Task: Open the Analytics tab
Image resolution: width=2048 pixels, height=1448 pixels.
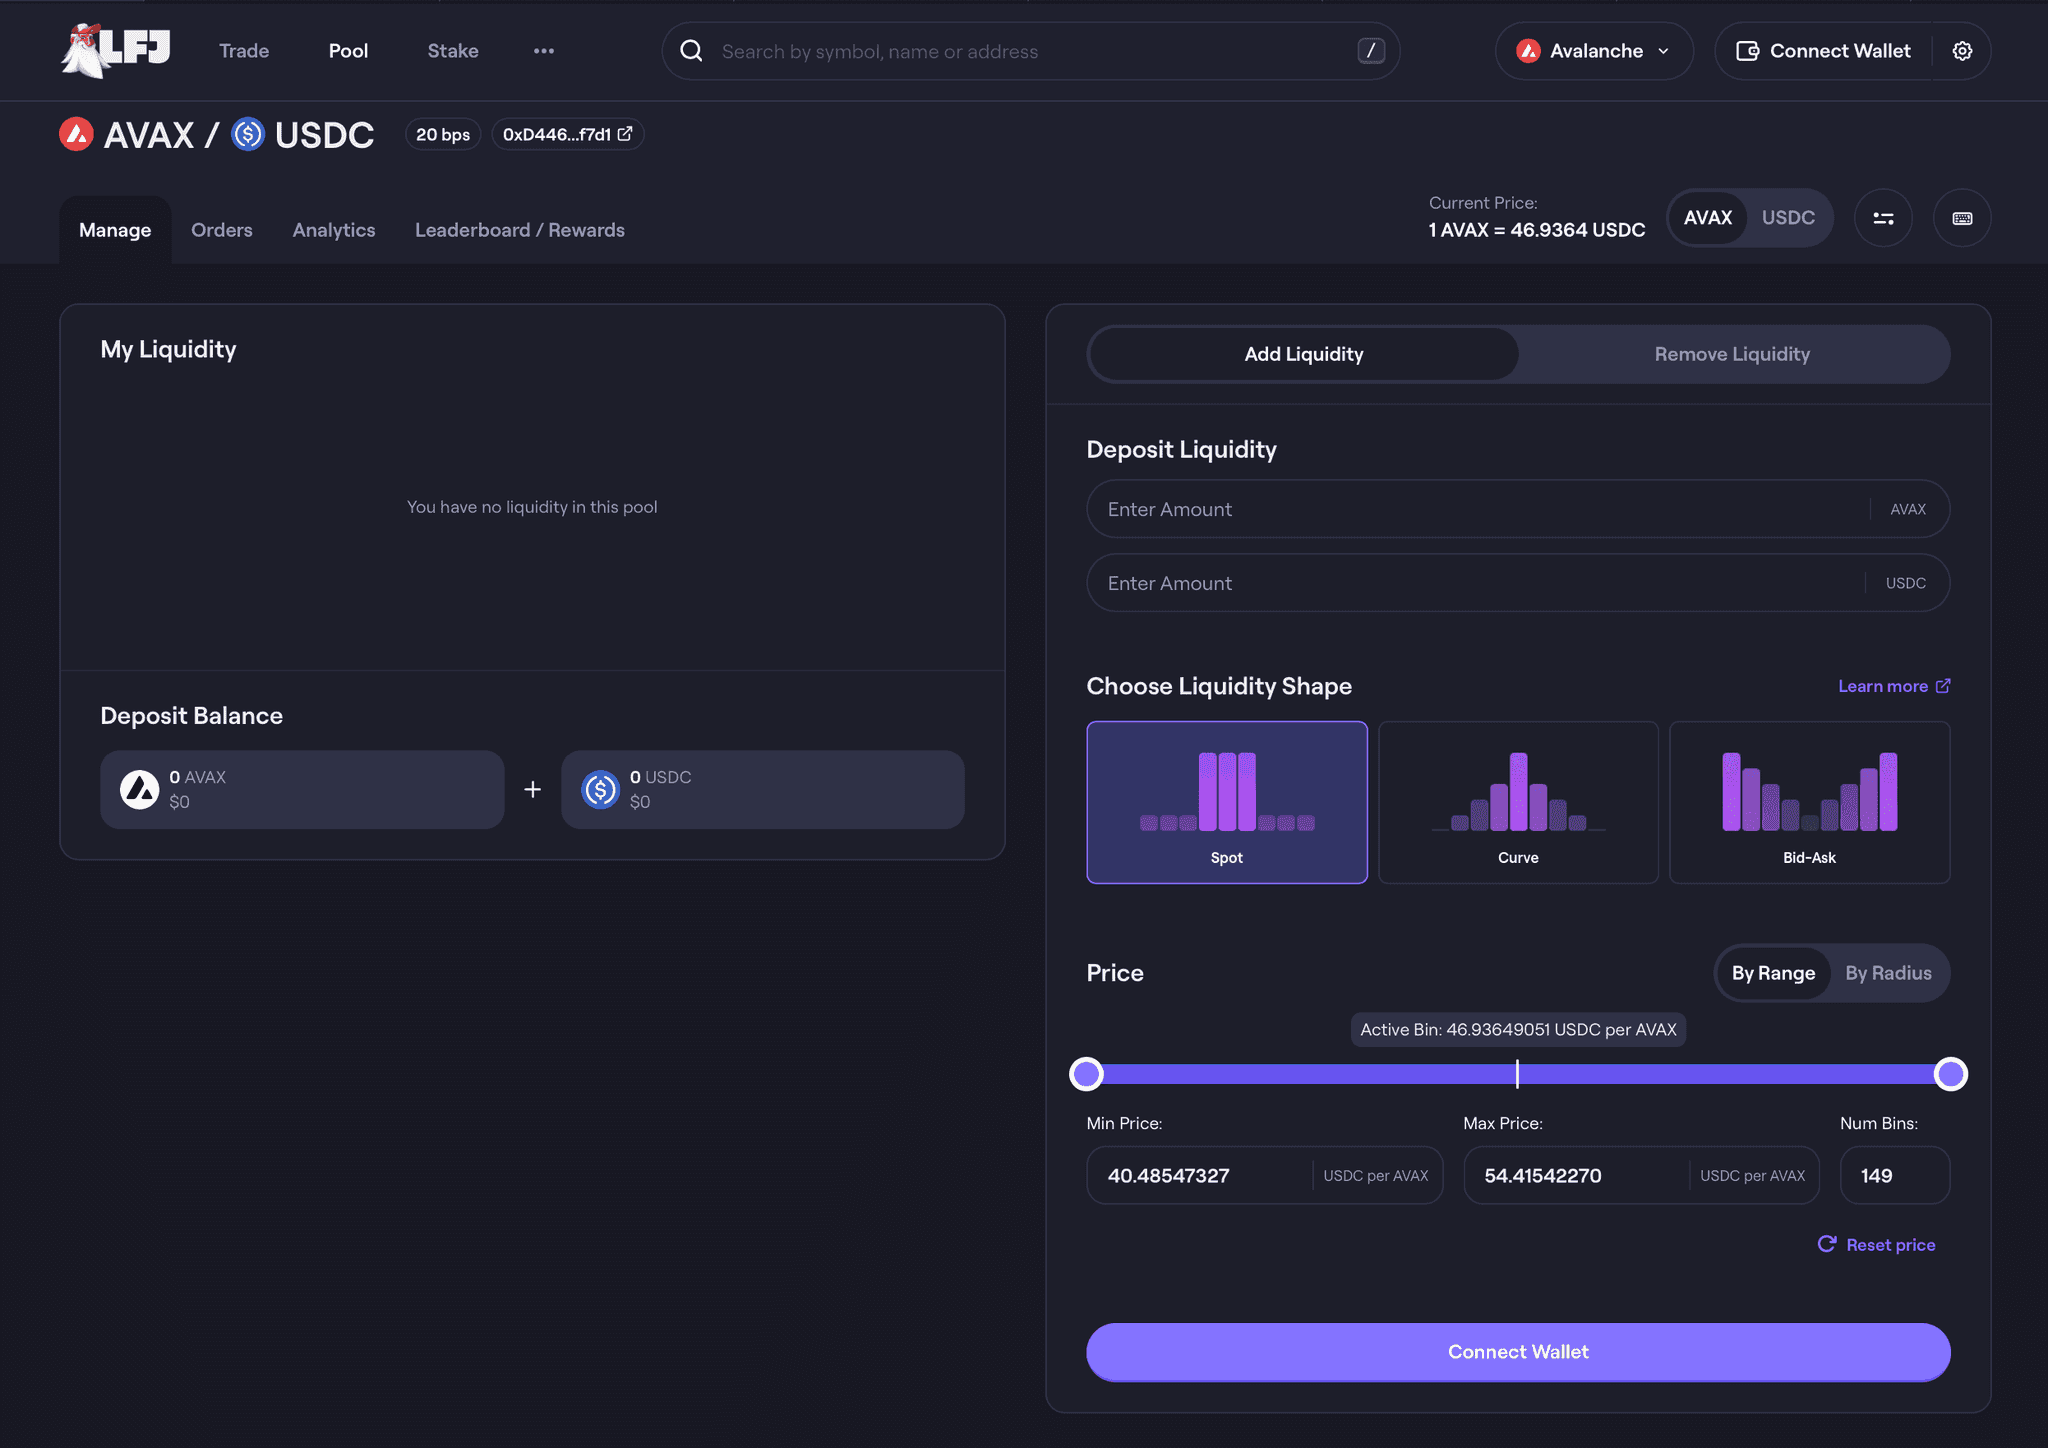Action: 334,230
